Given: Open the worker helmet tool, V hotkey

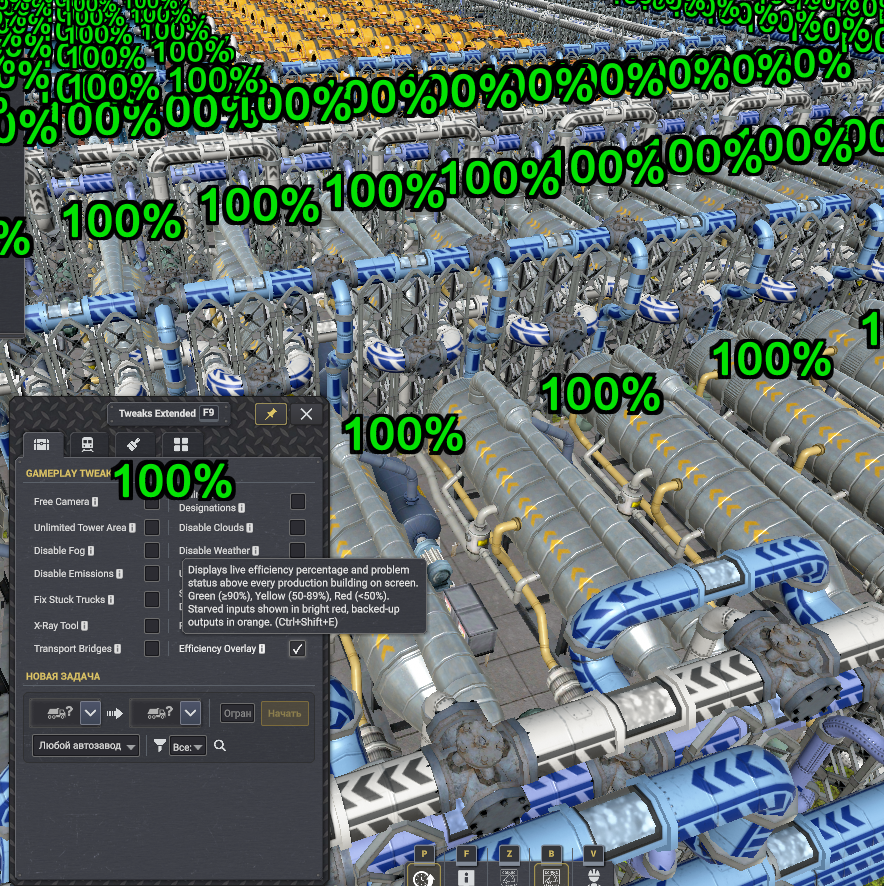Looking at the screenshot, I should pyautogui.click(x=593, y=876).
